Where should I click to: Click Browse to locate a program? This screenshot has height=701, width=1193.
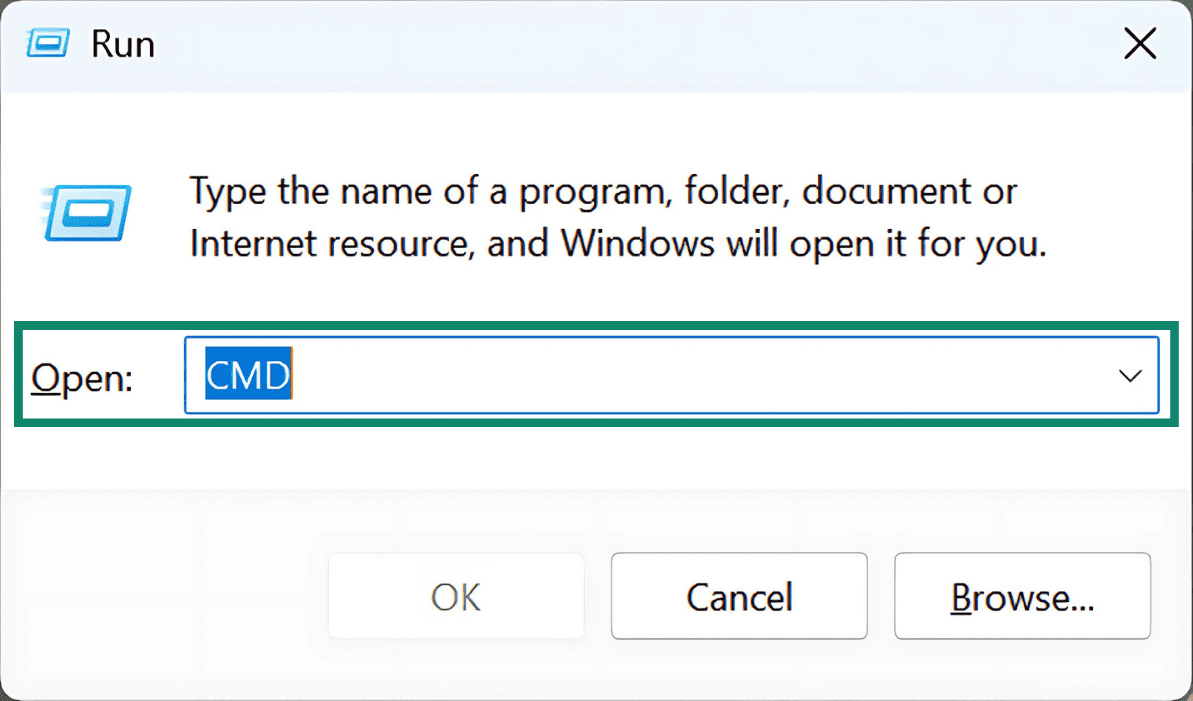pyautogui.click(x=1021, y=596)
